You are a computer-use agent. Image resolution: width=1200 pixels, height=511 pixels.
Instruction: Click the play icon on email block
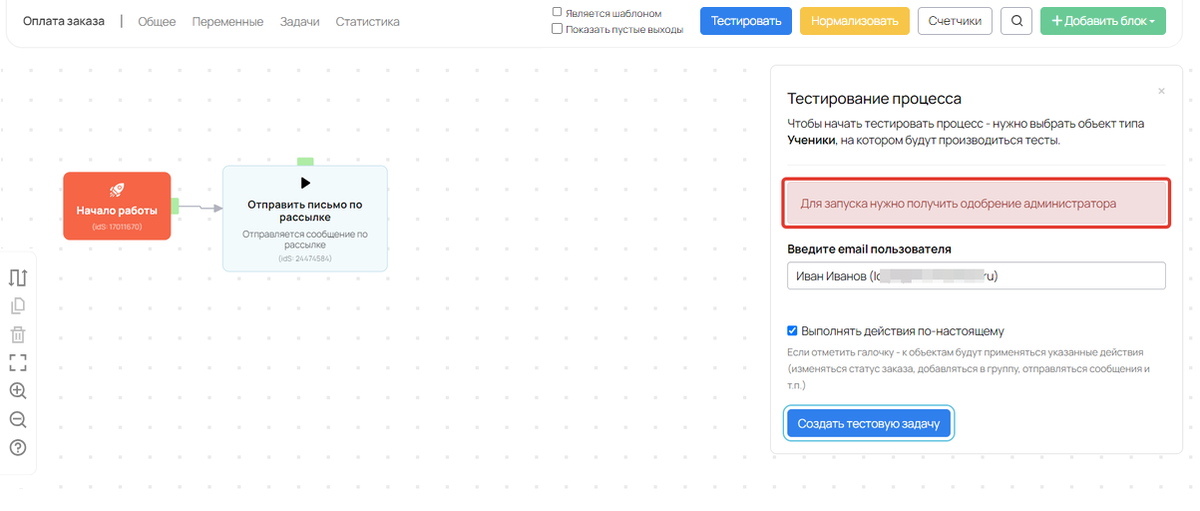305,183
